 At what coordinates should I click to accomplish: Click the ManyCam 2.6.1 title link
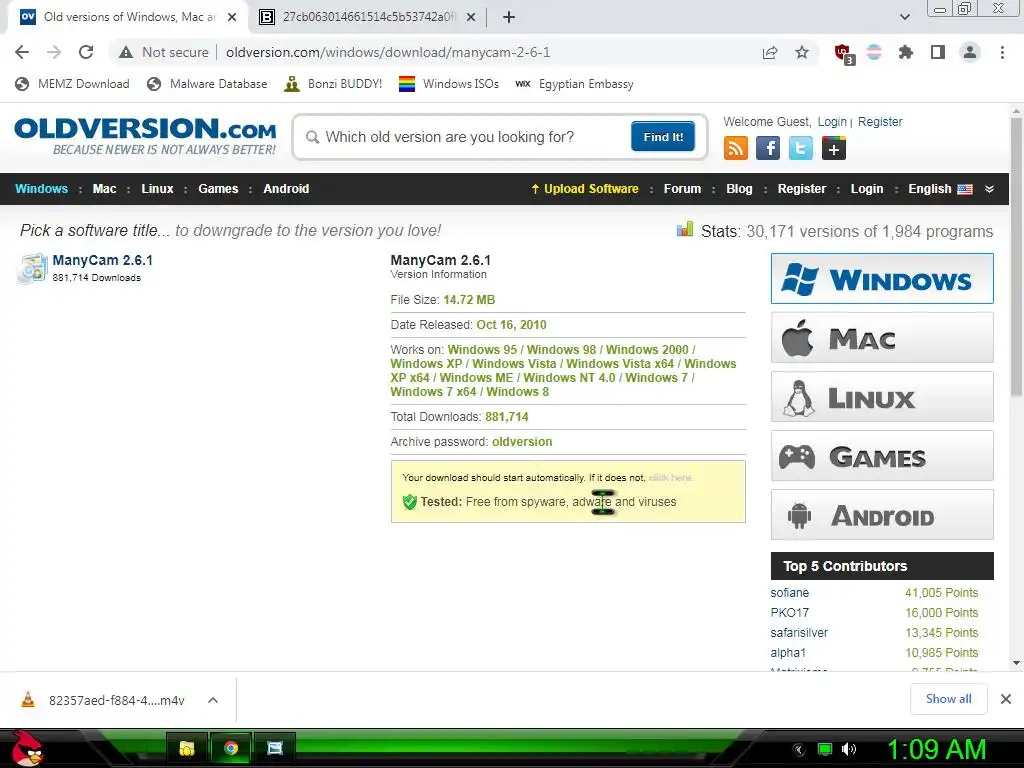tap(103, 260)
